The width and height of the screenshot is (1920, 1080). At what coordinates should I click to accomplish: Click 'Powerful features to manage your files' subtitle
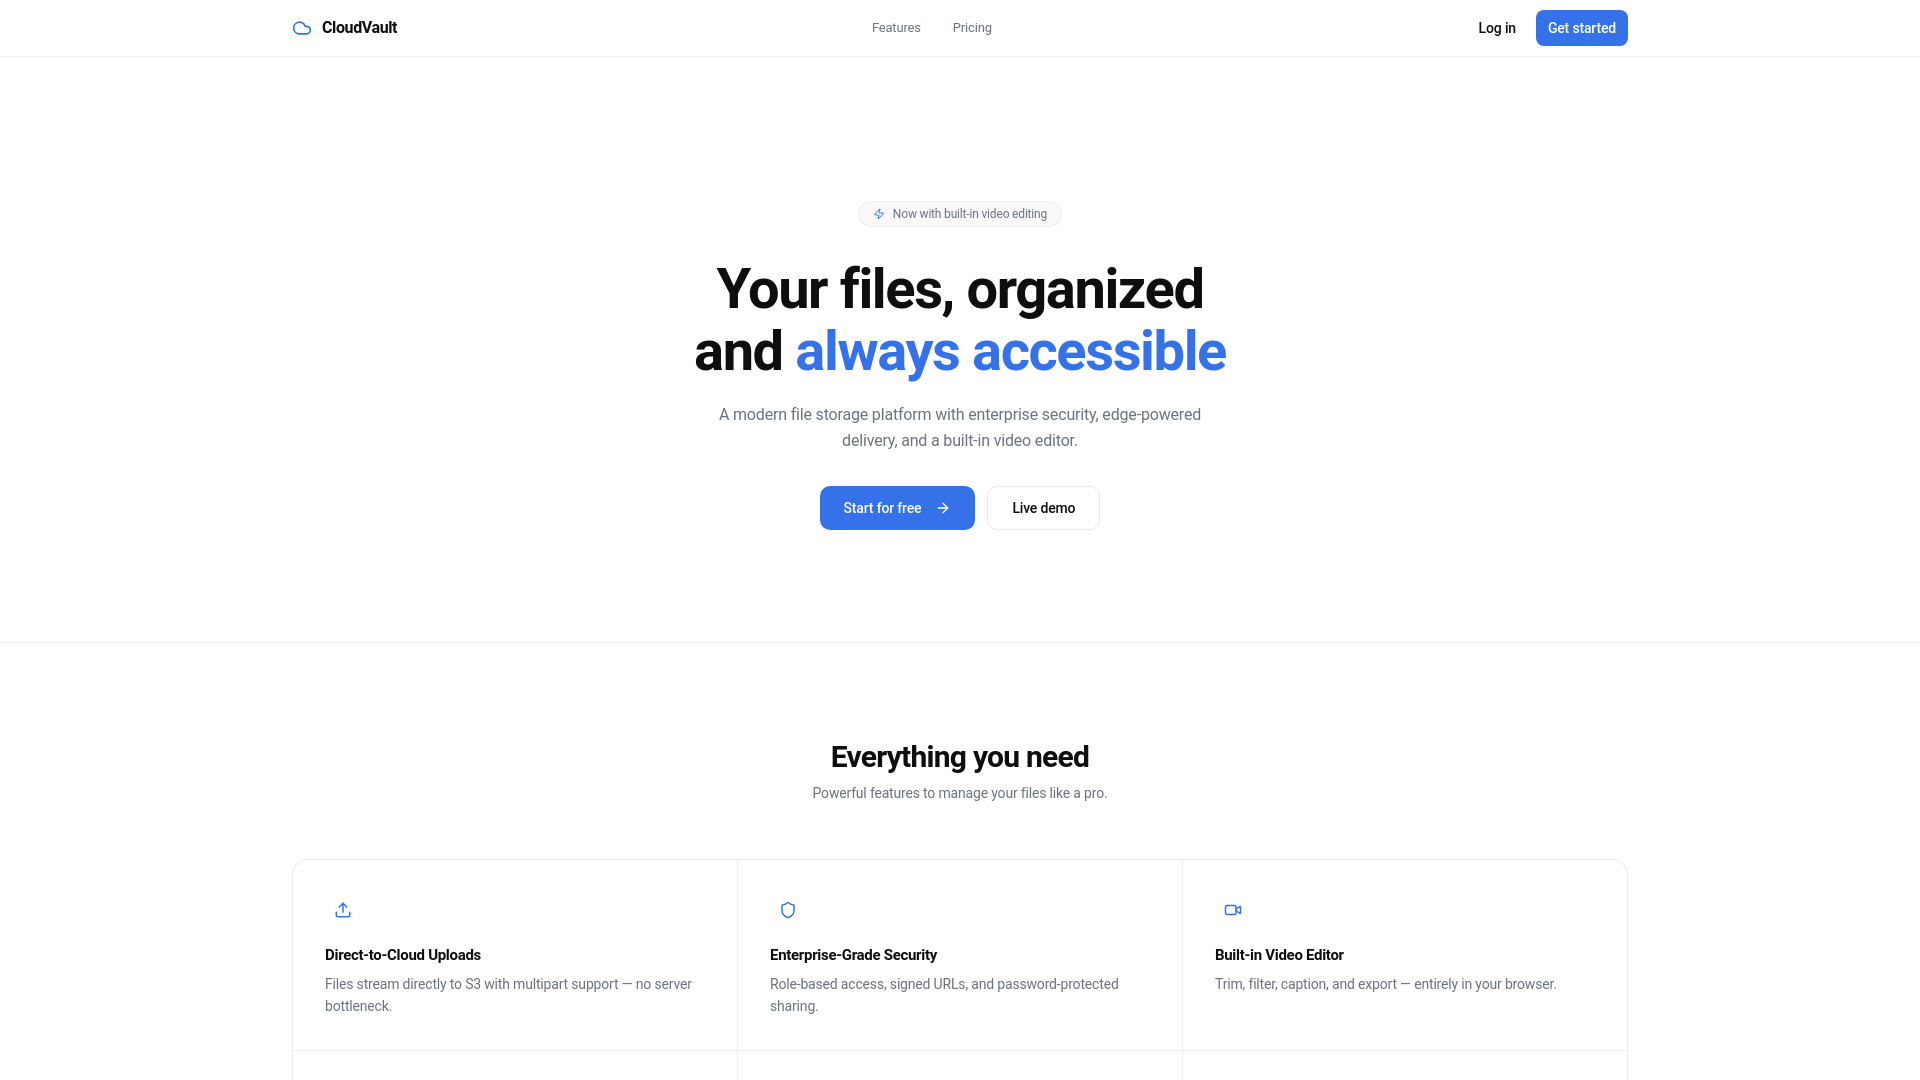[960, 793]
